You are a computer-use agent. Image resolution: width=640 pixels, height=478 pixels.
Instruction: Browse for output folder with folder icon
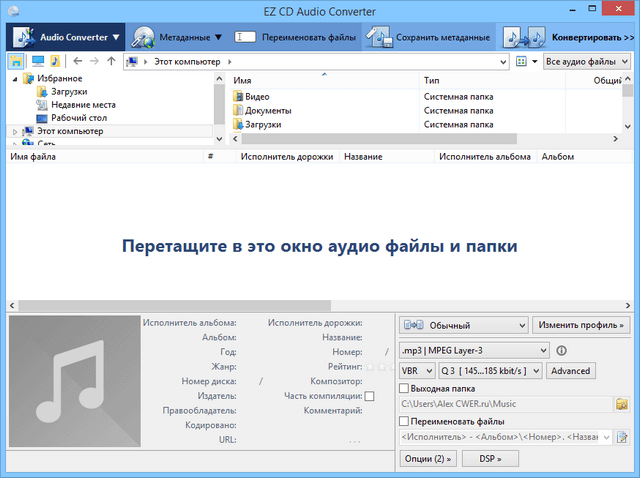click(x=621, y=404)
